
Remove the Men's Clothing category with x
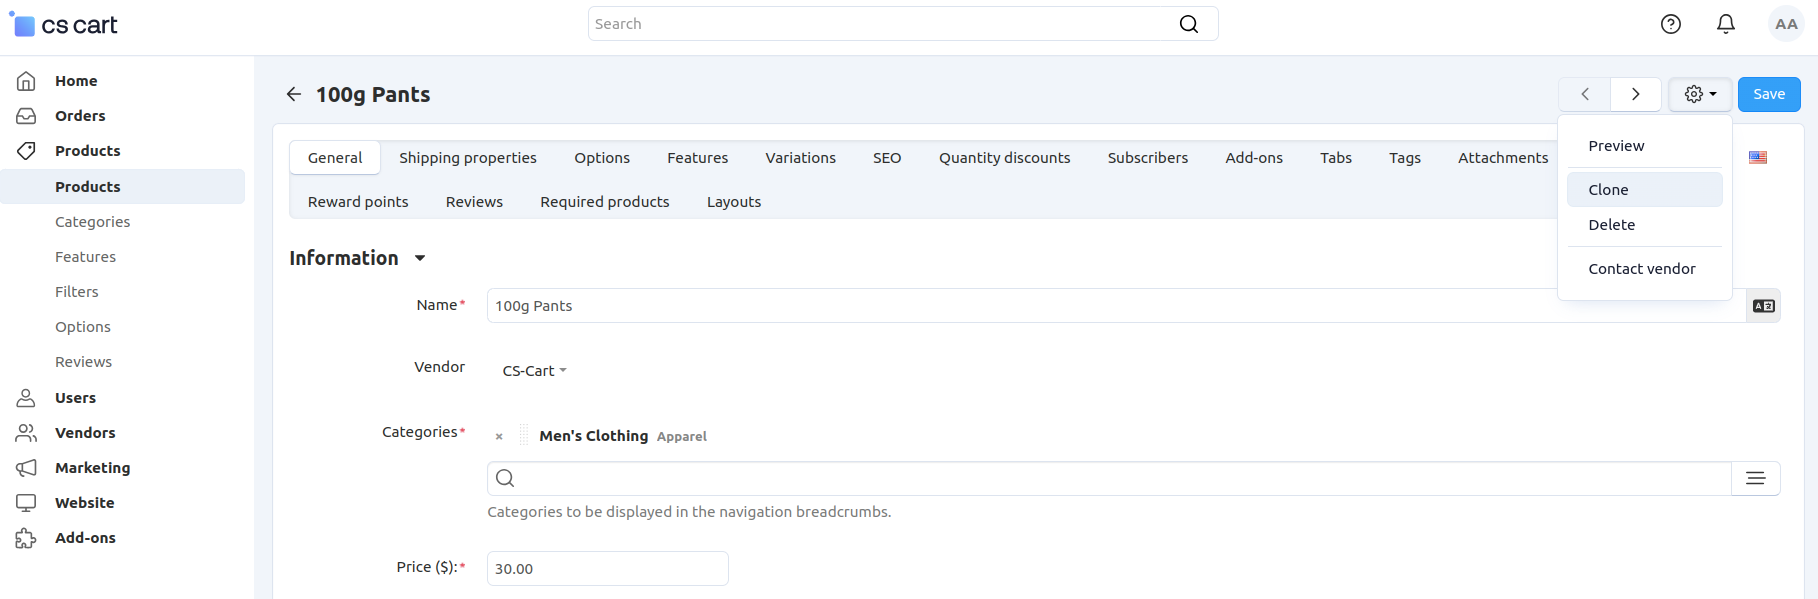click(499, 437)
